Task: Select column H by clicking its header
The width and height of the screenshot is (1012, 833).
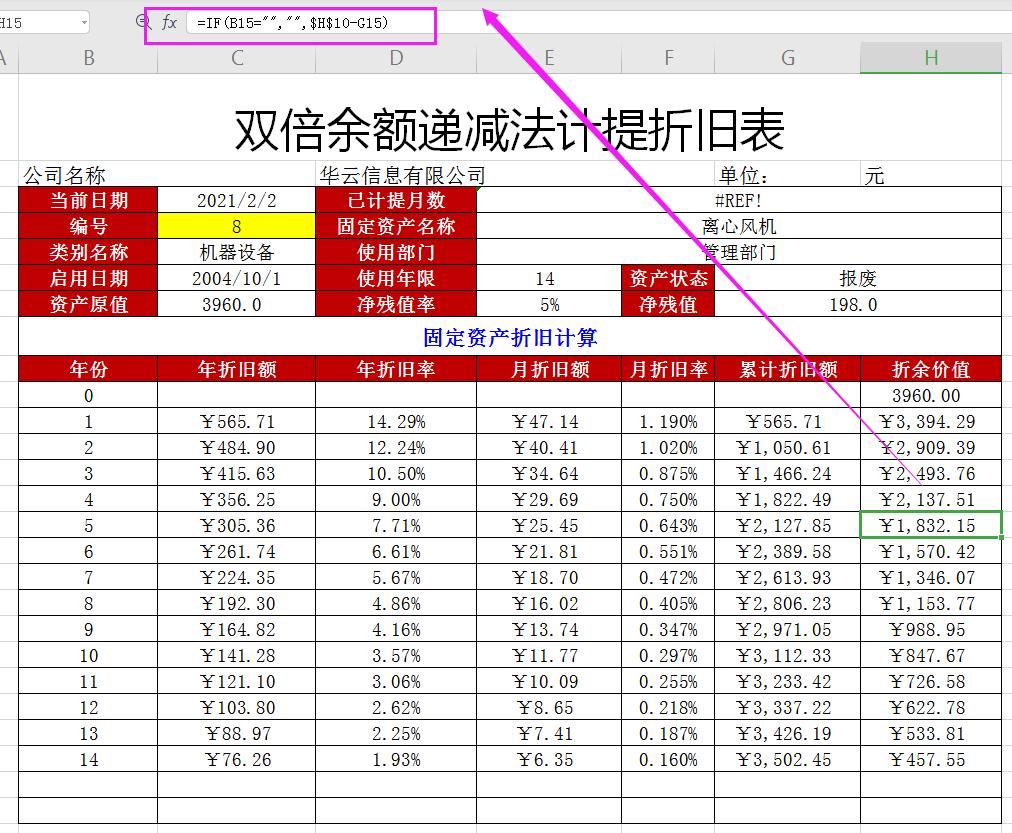Action: click(x=930, y=58)
